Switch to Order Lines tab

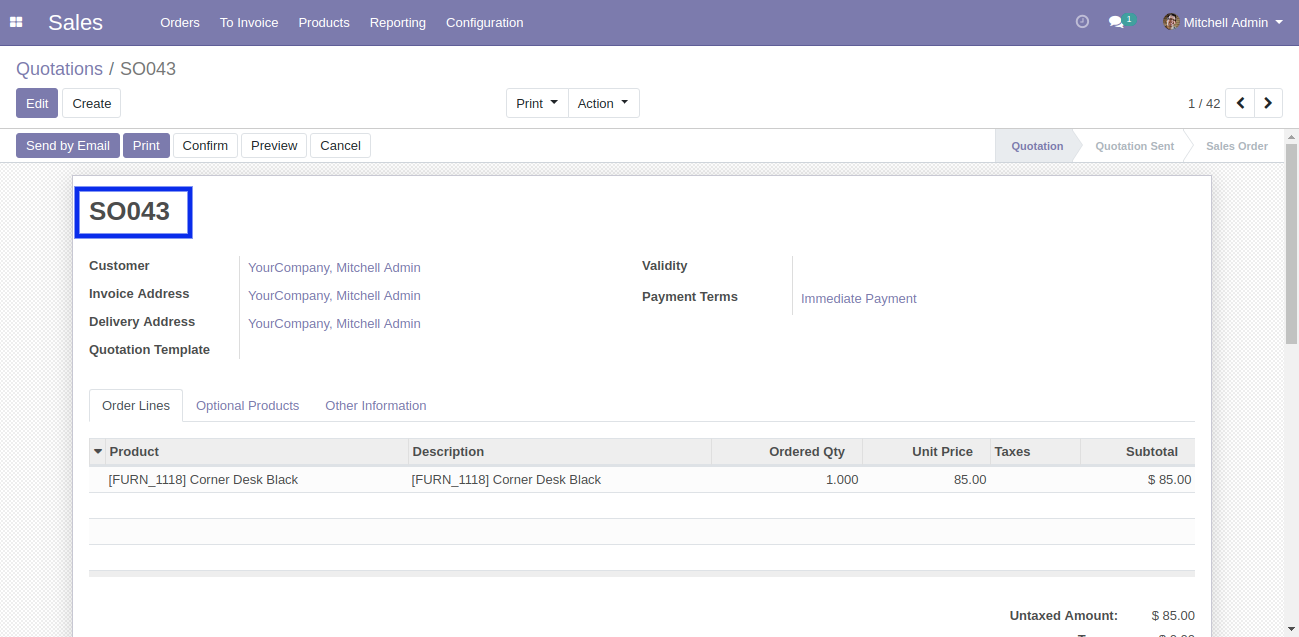(x=136, y=406)
